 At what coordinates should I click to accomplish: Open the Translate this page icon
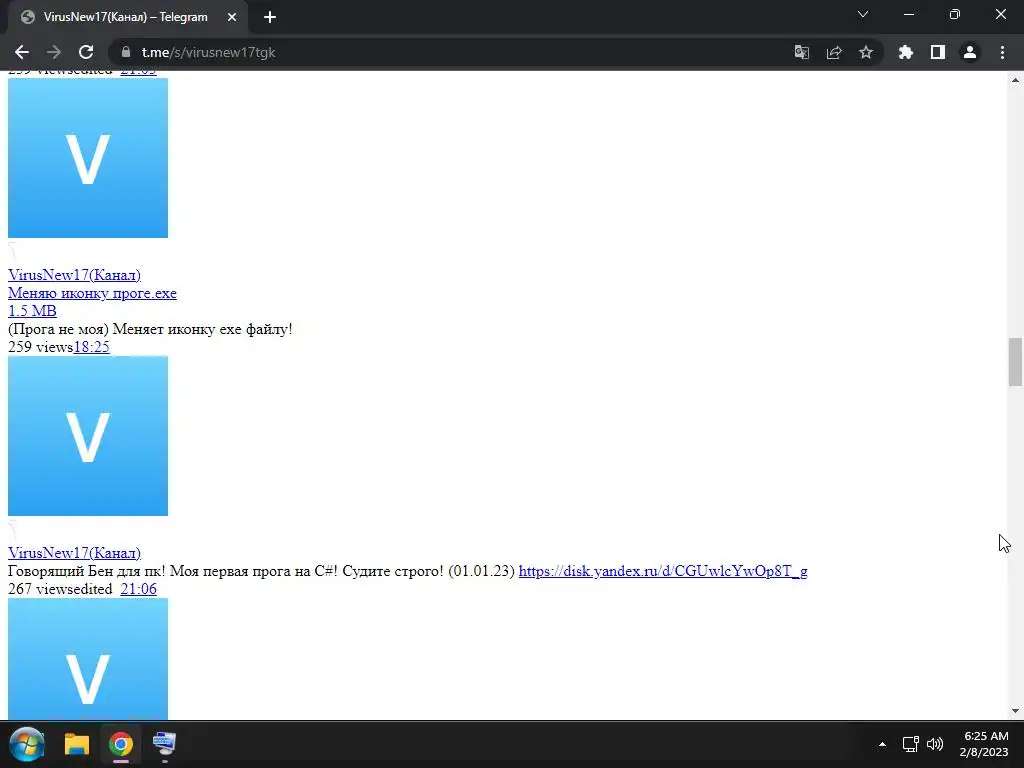coord(801,52)
